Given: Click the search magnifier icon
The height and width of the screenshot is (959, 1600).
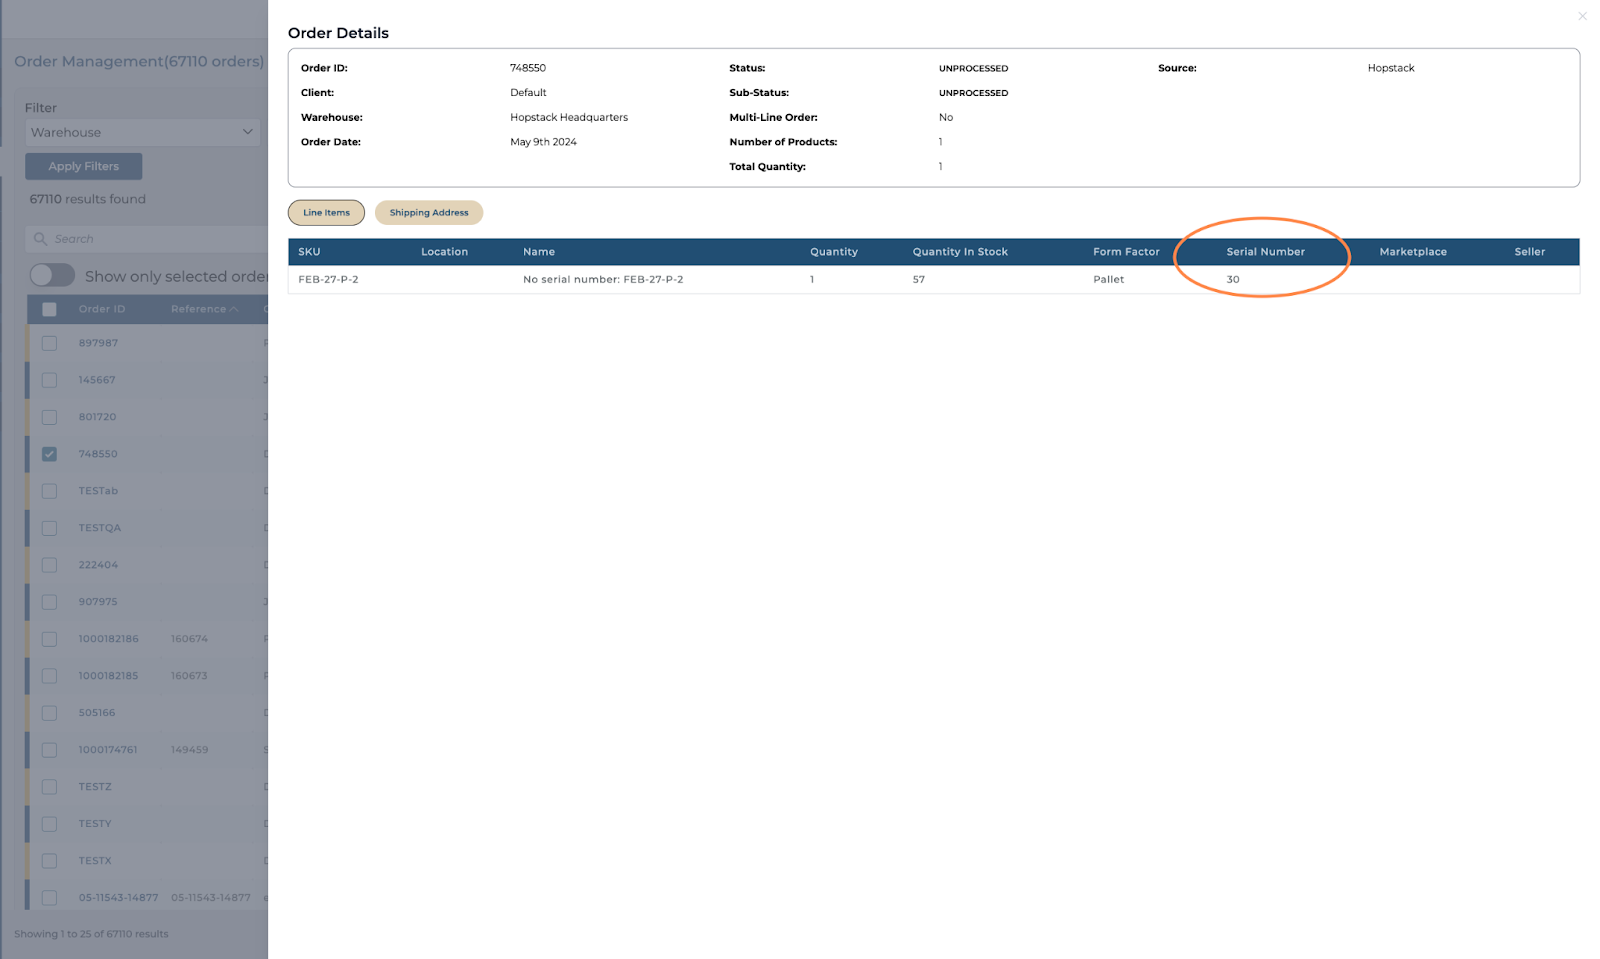Looking at the screenshot, I should tap(41, 239).
